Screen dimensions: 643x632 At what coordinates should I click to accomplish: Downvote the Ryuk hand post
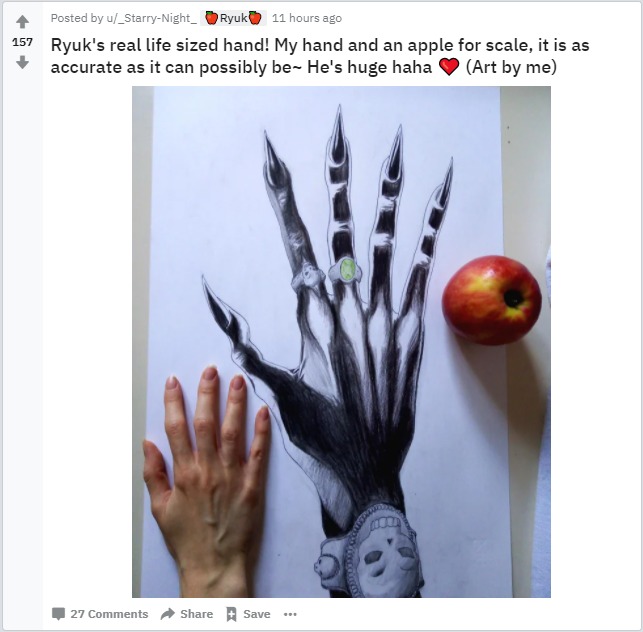pos(22,62)
